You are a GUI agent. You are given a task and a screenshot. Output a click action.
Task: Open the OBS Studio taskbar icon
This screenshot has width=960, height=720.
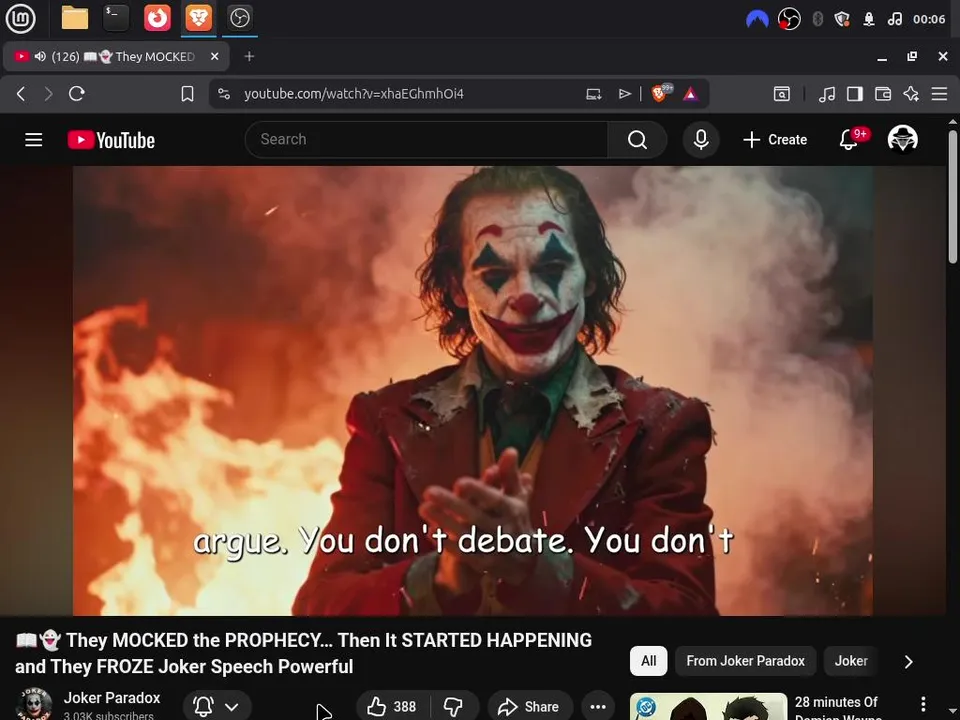pyautogui.click(x=239, y=18)
